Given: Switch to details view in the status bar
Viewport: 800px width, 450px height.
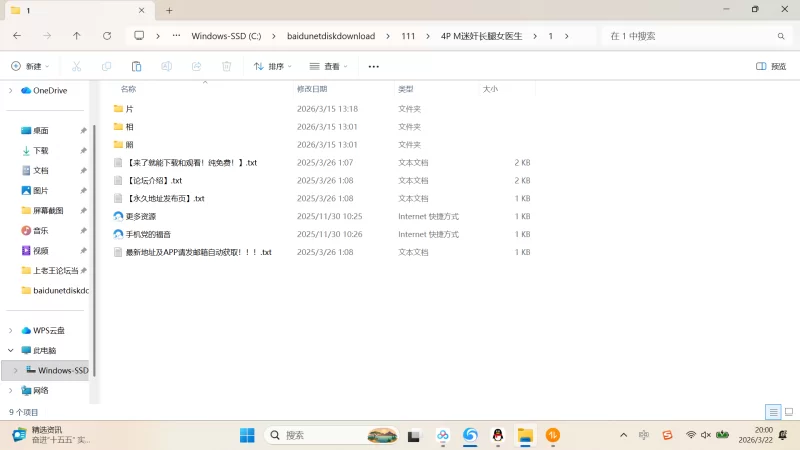Looking at the screenshot, I should [772, 412].
